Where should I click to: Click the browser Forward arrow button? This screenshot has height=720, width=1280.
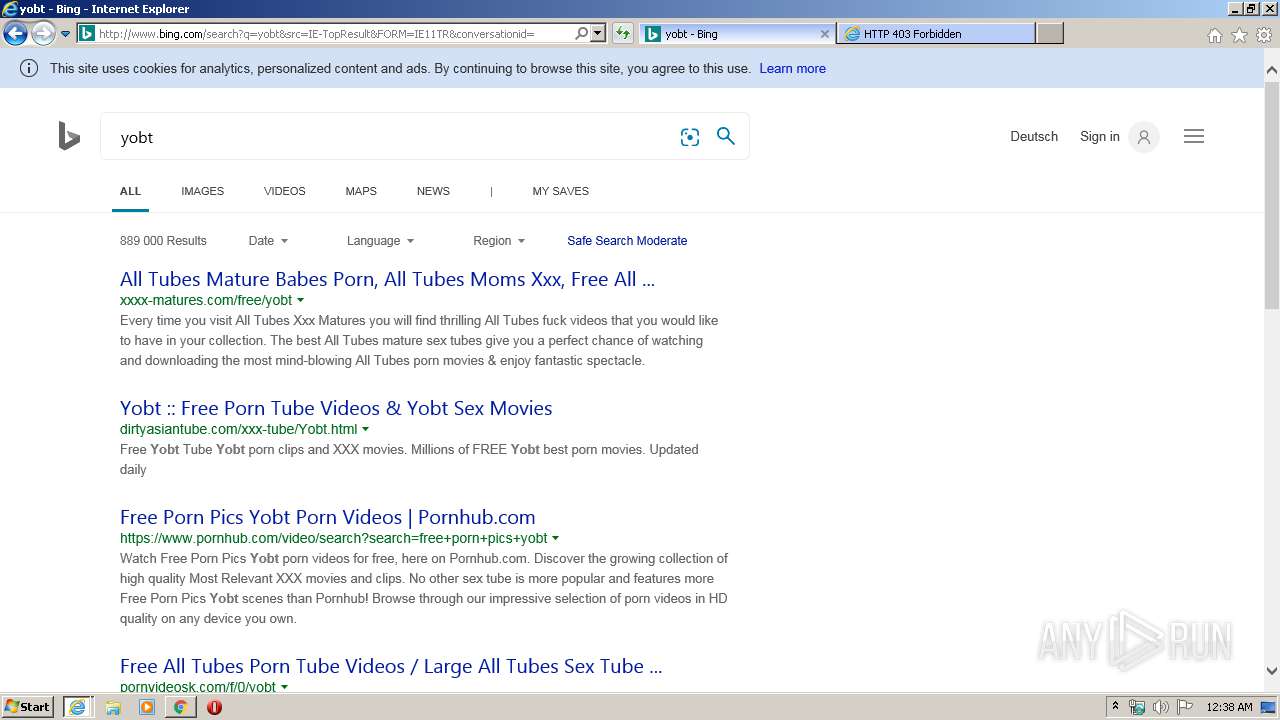[x=43, y=34]
